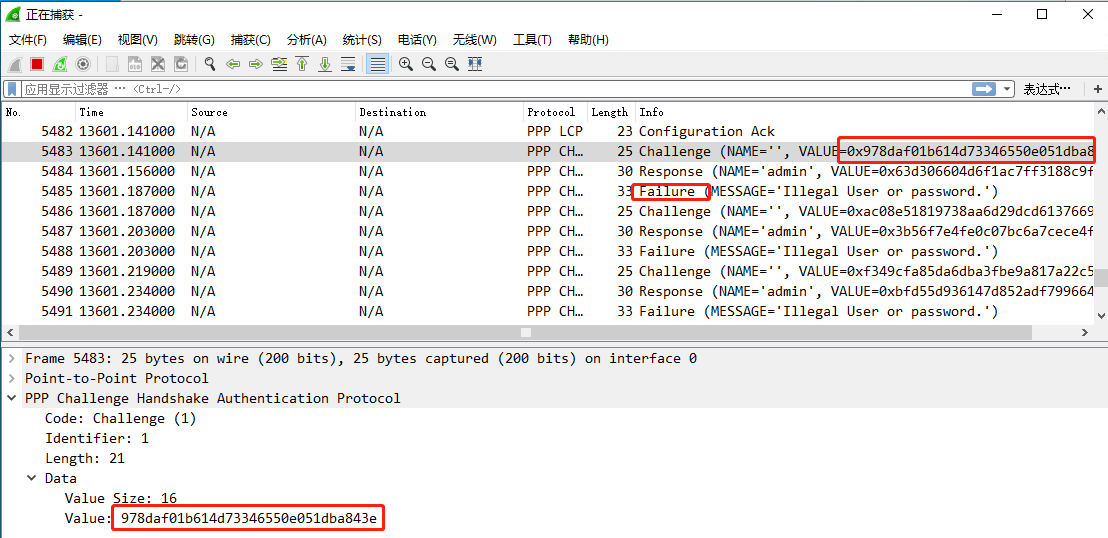Select Code: Challenge (1) field
The width and height of the screenshot is (1108, 538).
(x=120, y=419)
